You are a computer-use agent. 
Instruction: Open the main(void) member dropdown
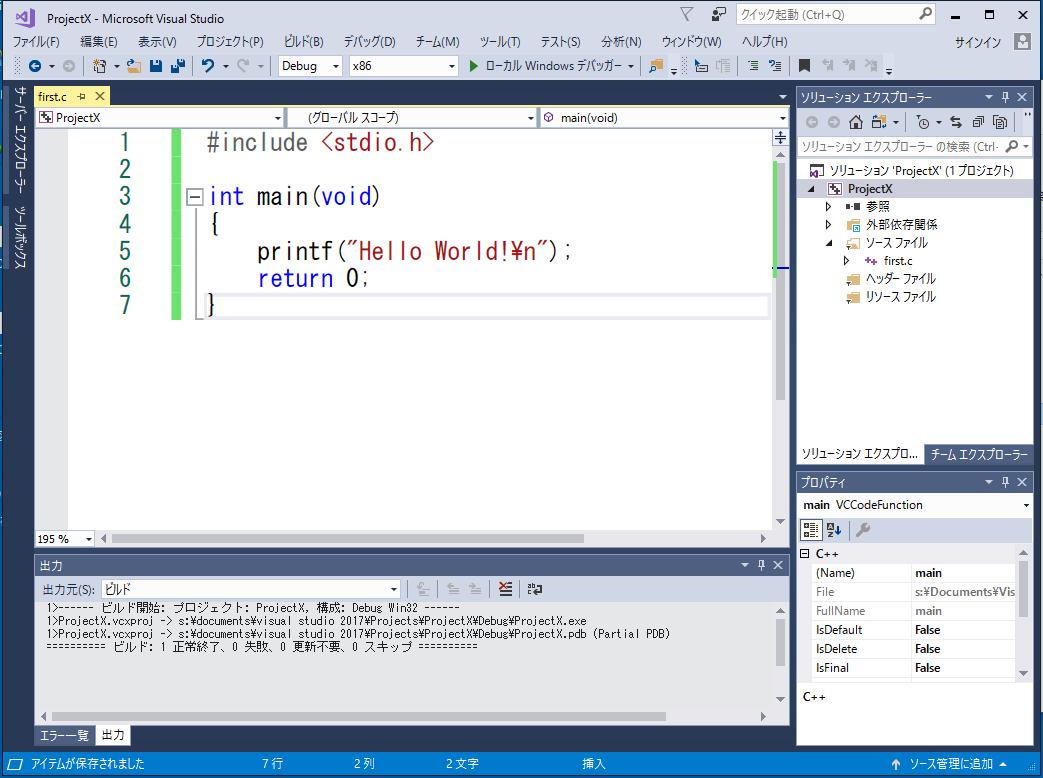click(664, 118)
